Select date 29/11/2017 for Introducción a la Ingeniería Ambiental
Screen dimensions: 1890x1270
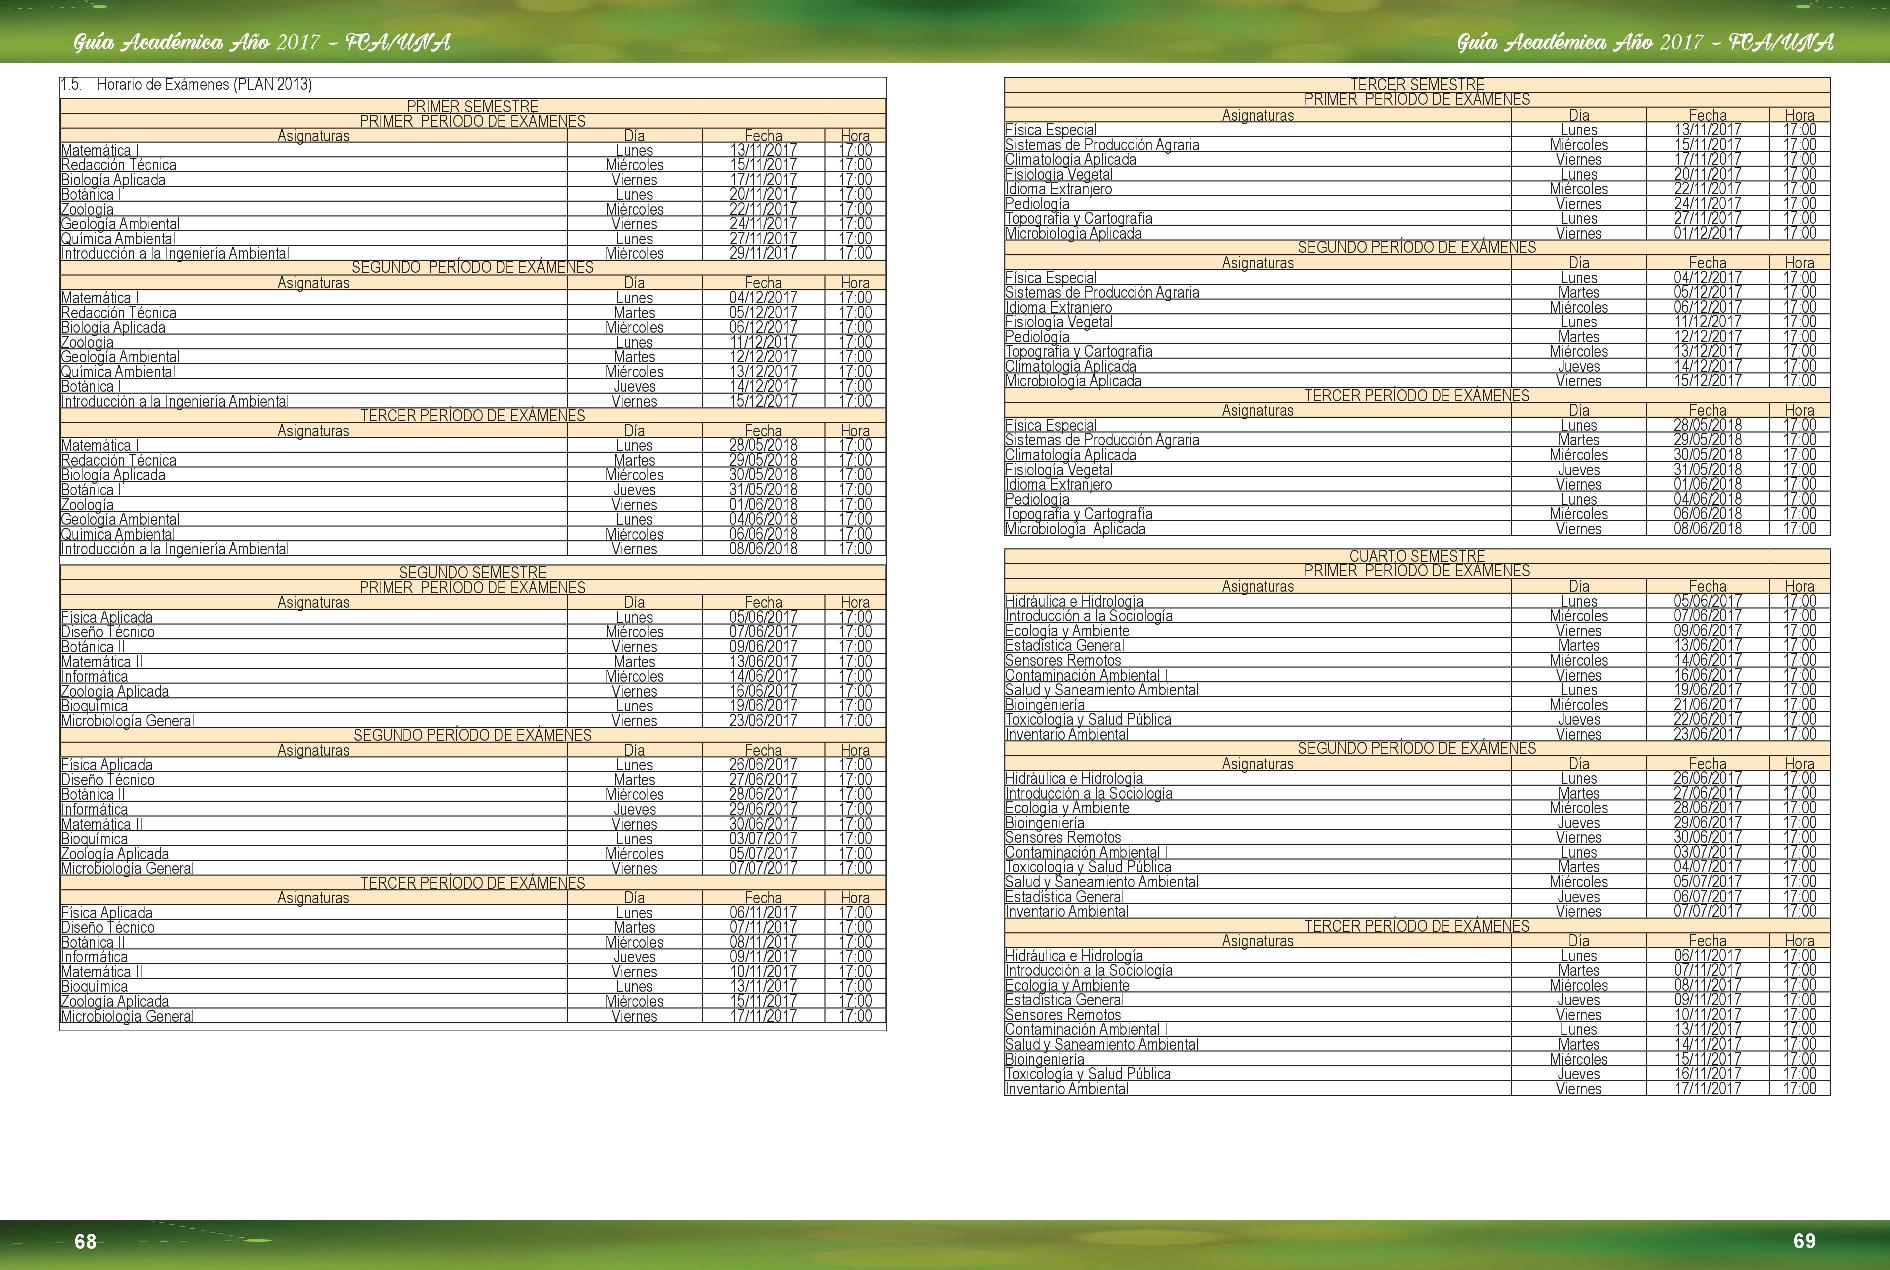pos(763,254)
